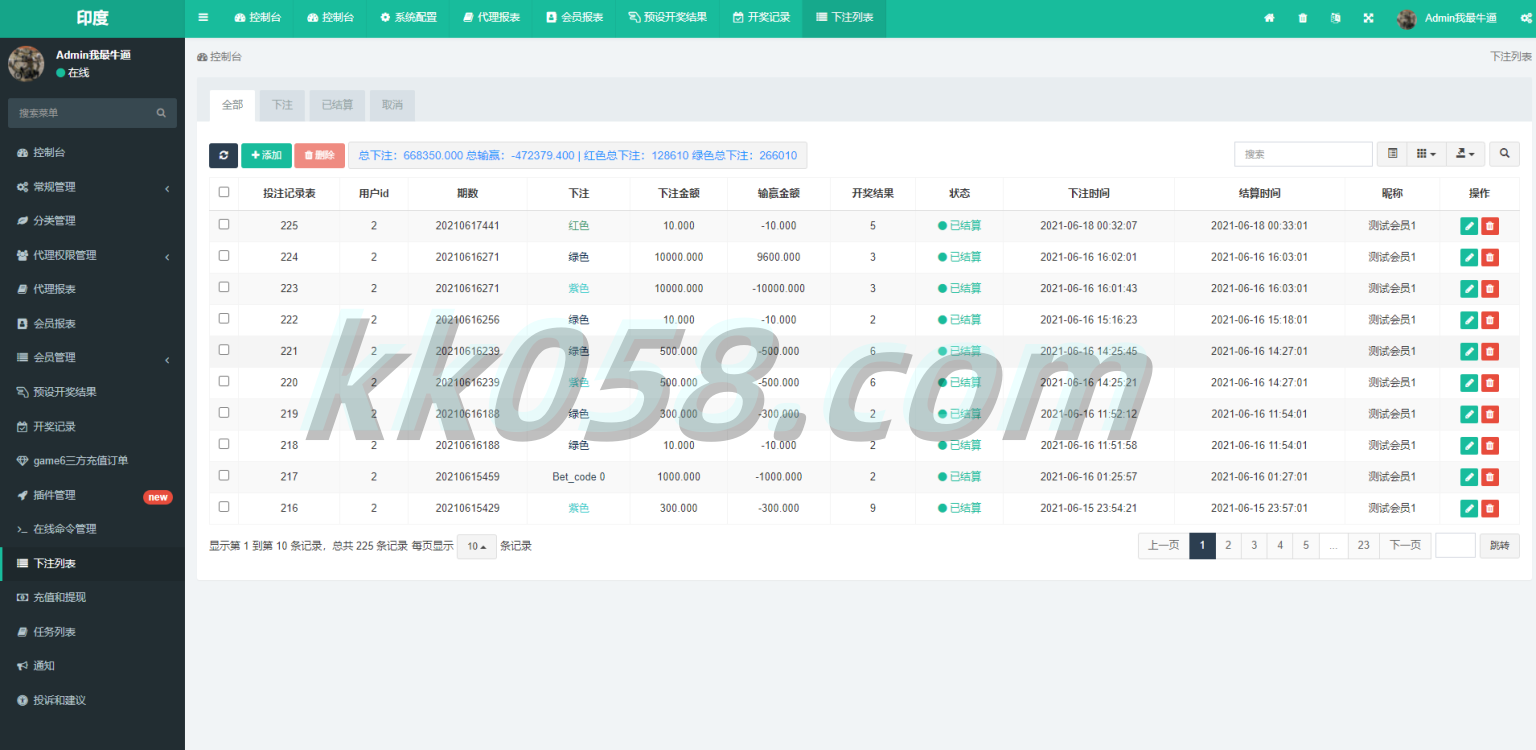Focus the sidebar 搜索菜单 field
Image resolution: width=1536 pixels, height=750 pixels.
pos(82,113)
